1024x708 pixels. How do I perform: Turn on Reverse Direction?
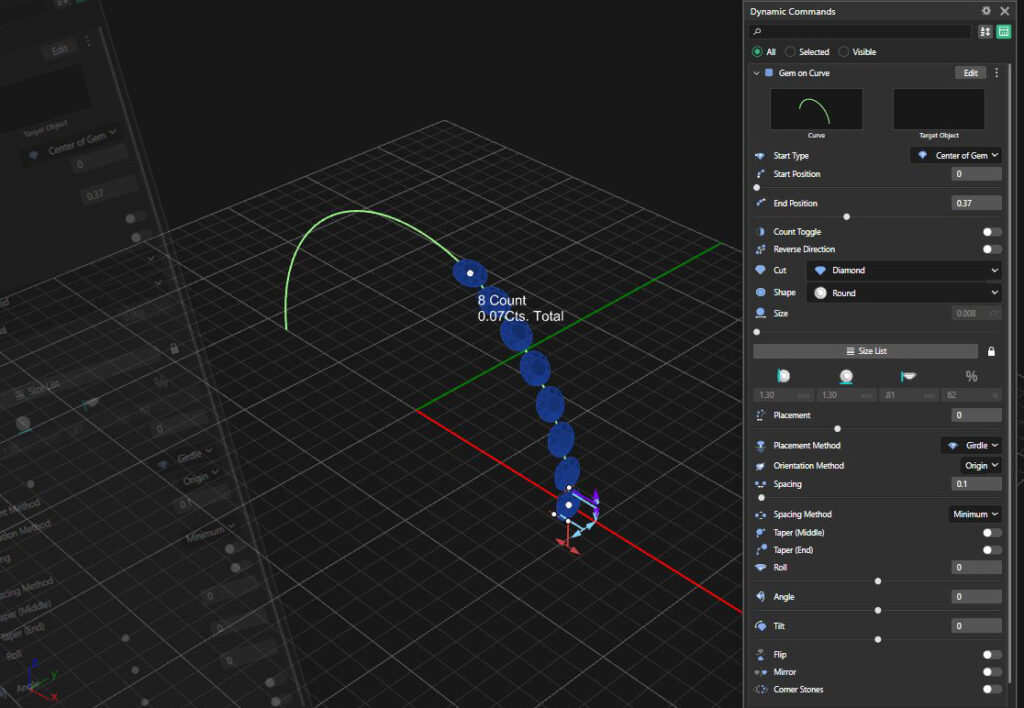(x=991, y=249)
